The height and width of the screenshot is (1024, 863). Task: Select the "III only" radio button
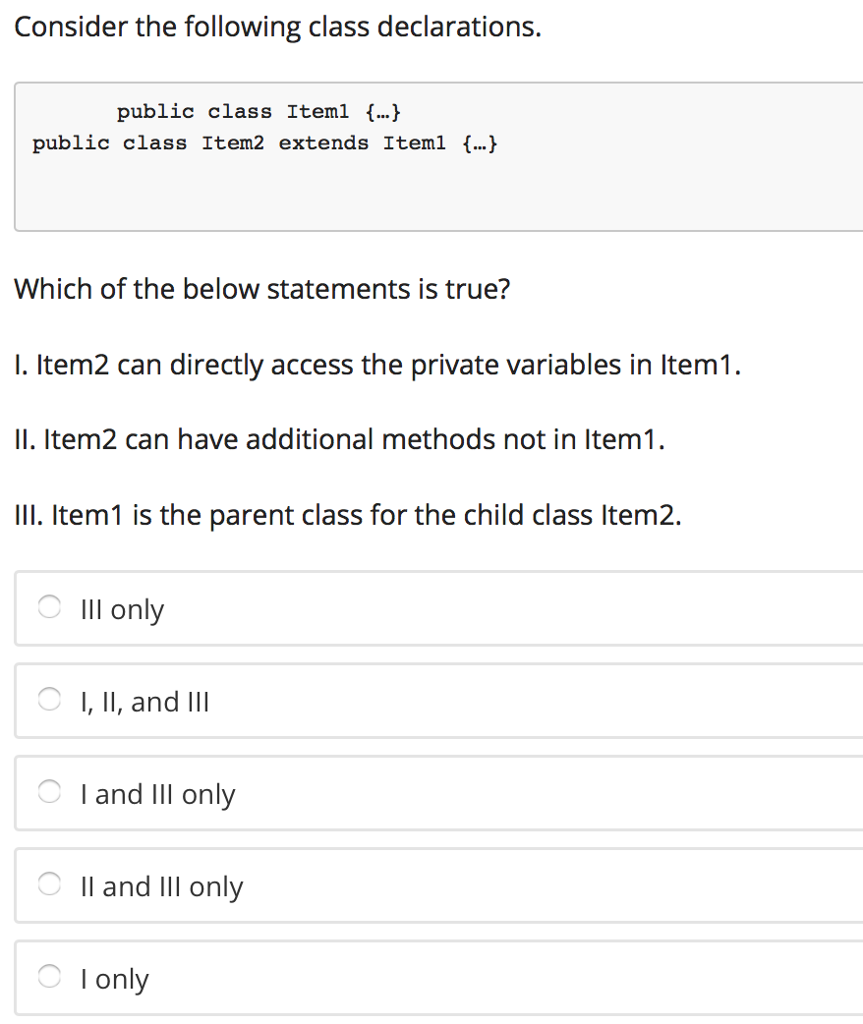tap(49, 607)
